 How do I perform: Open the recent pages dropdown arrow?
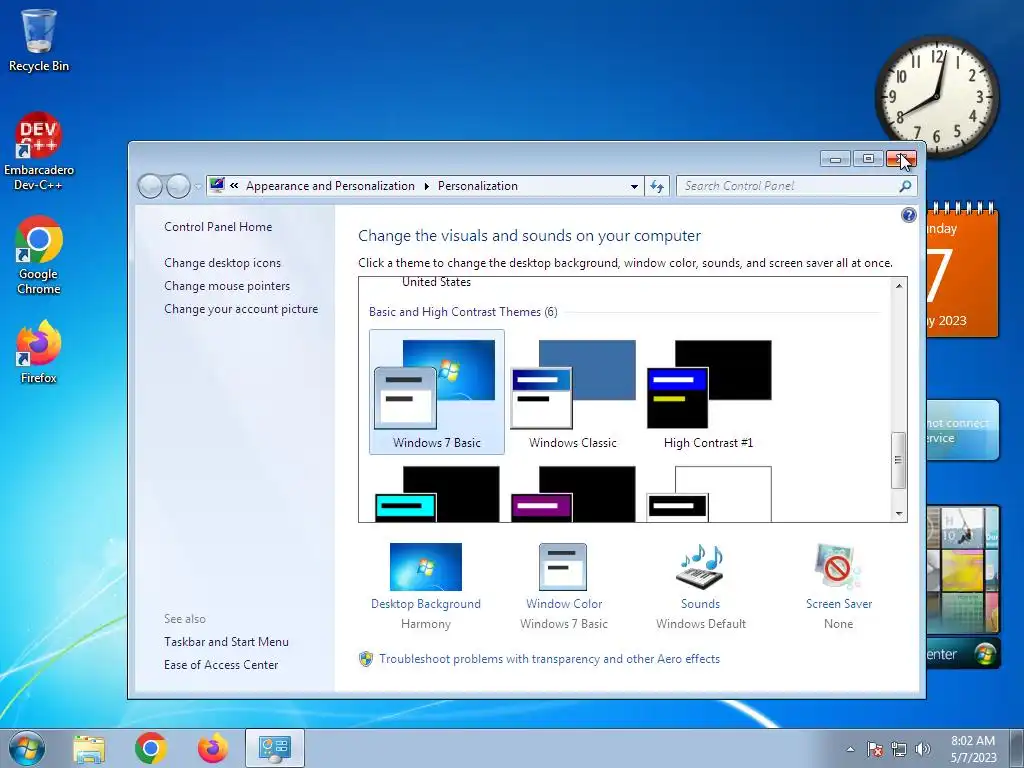click(198, 187)
